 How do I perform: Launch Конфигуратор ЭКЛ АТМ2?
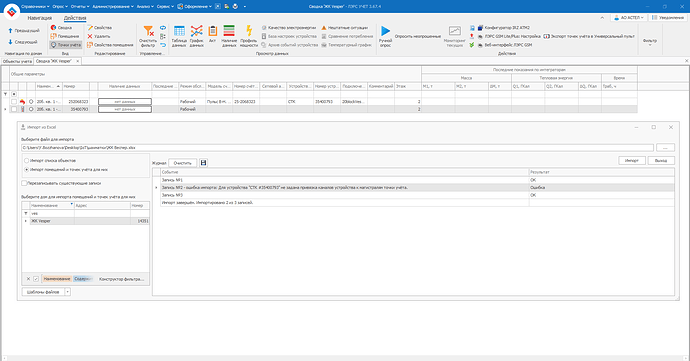(x=503, y=27)
